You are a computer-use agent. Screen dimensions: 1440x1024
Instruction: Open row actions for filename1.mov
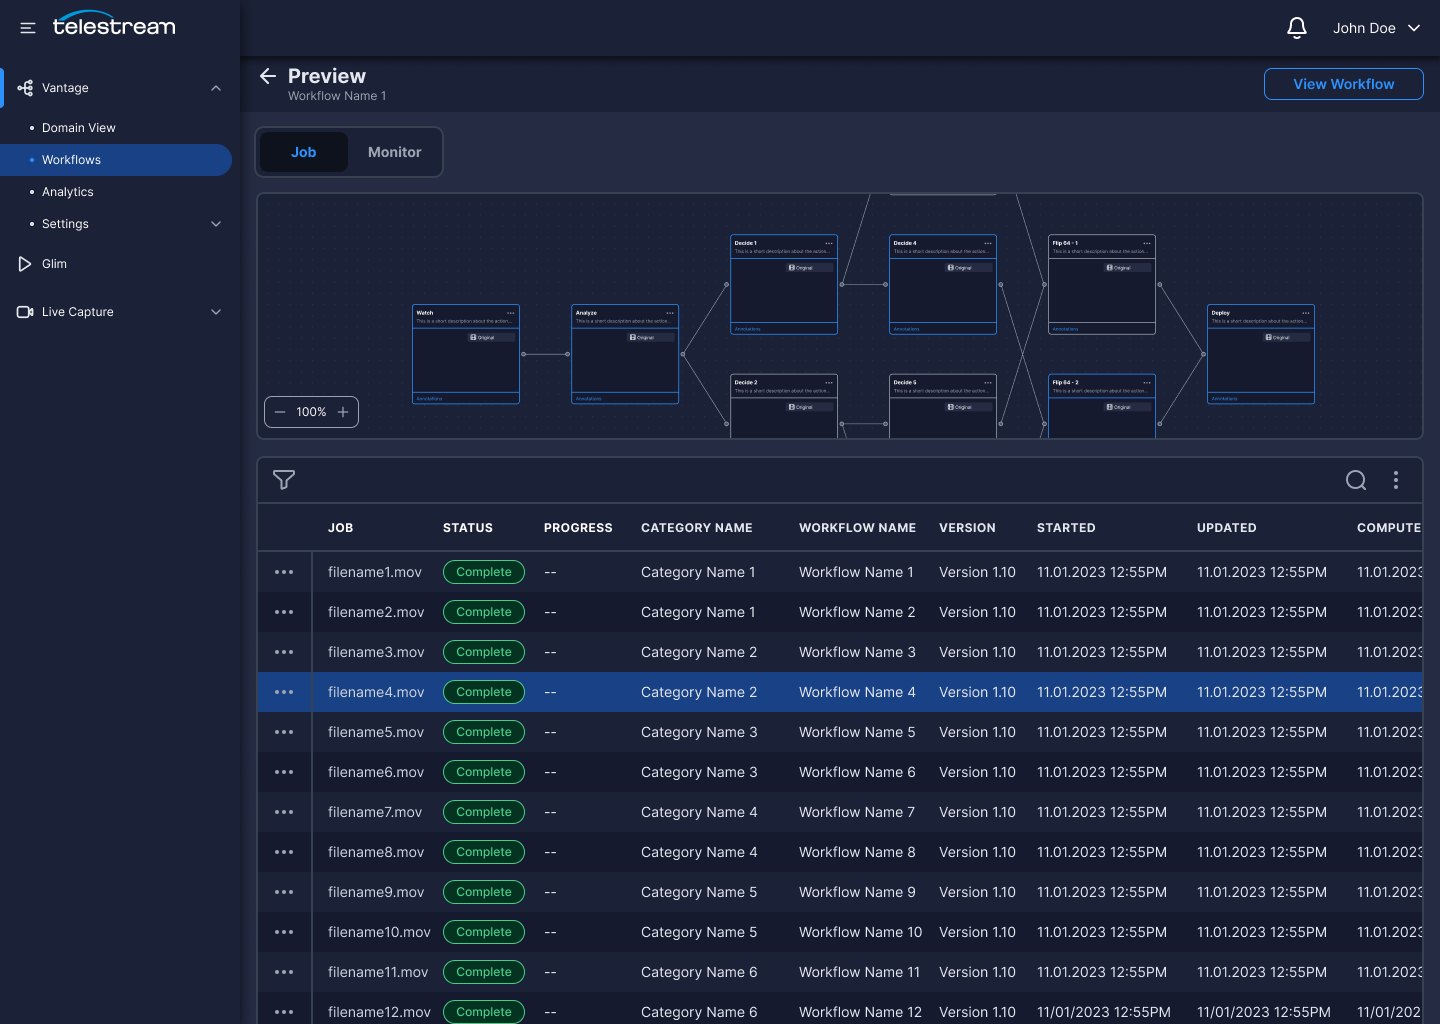point(284,572)
